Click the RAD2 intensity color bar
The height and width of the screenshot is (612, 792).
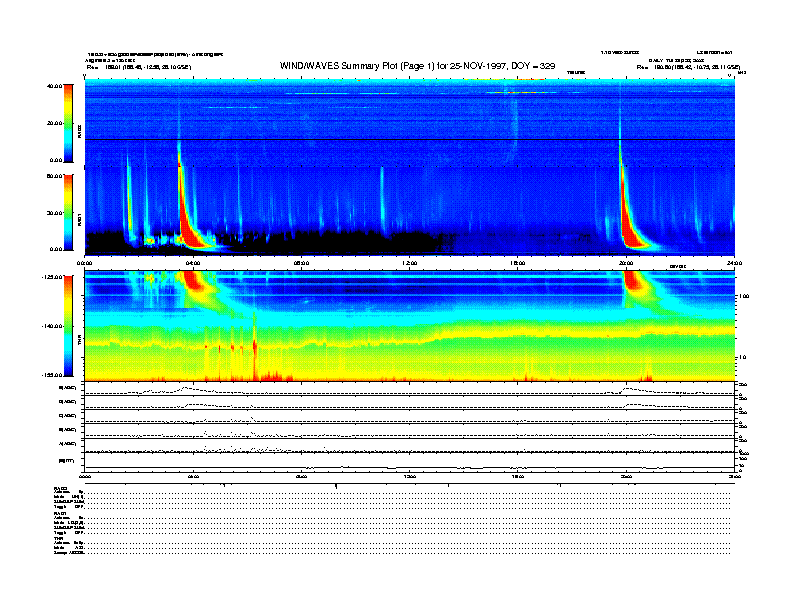click(68, 123)
